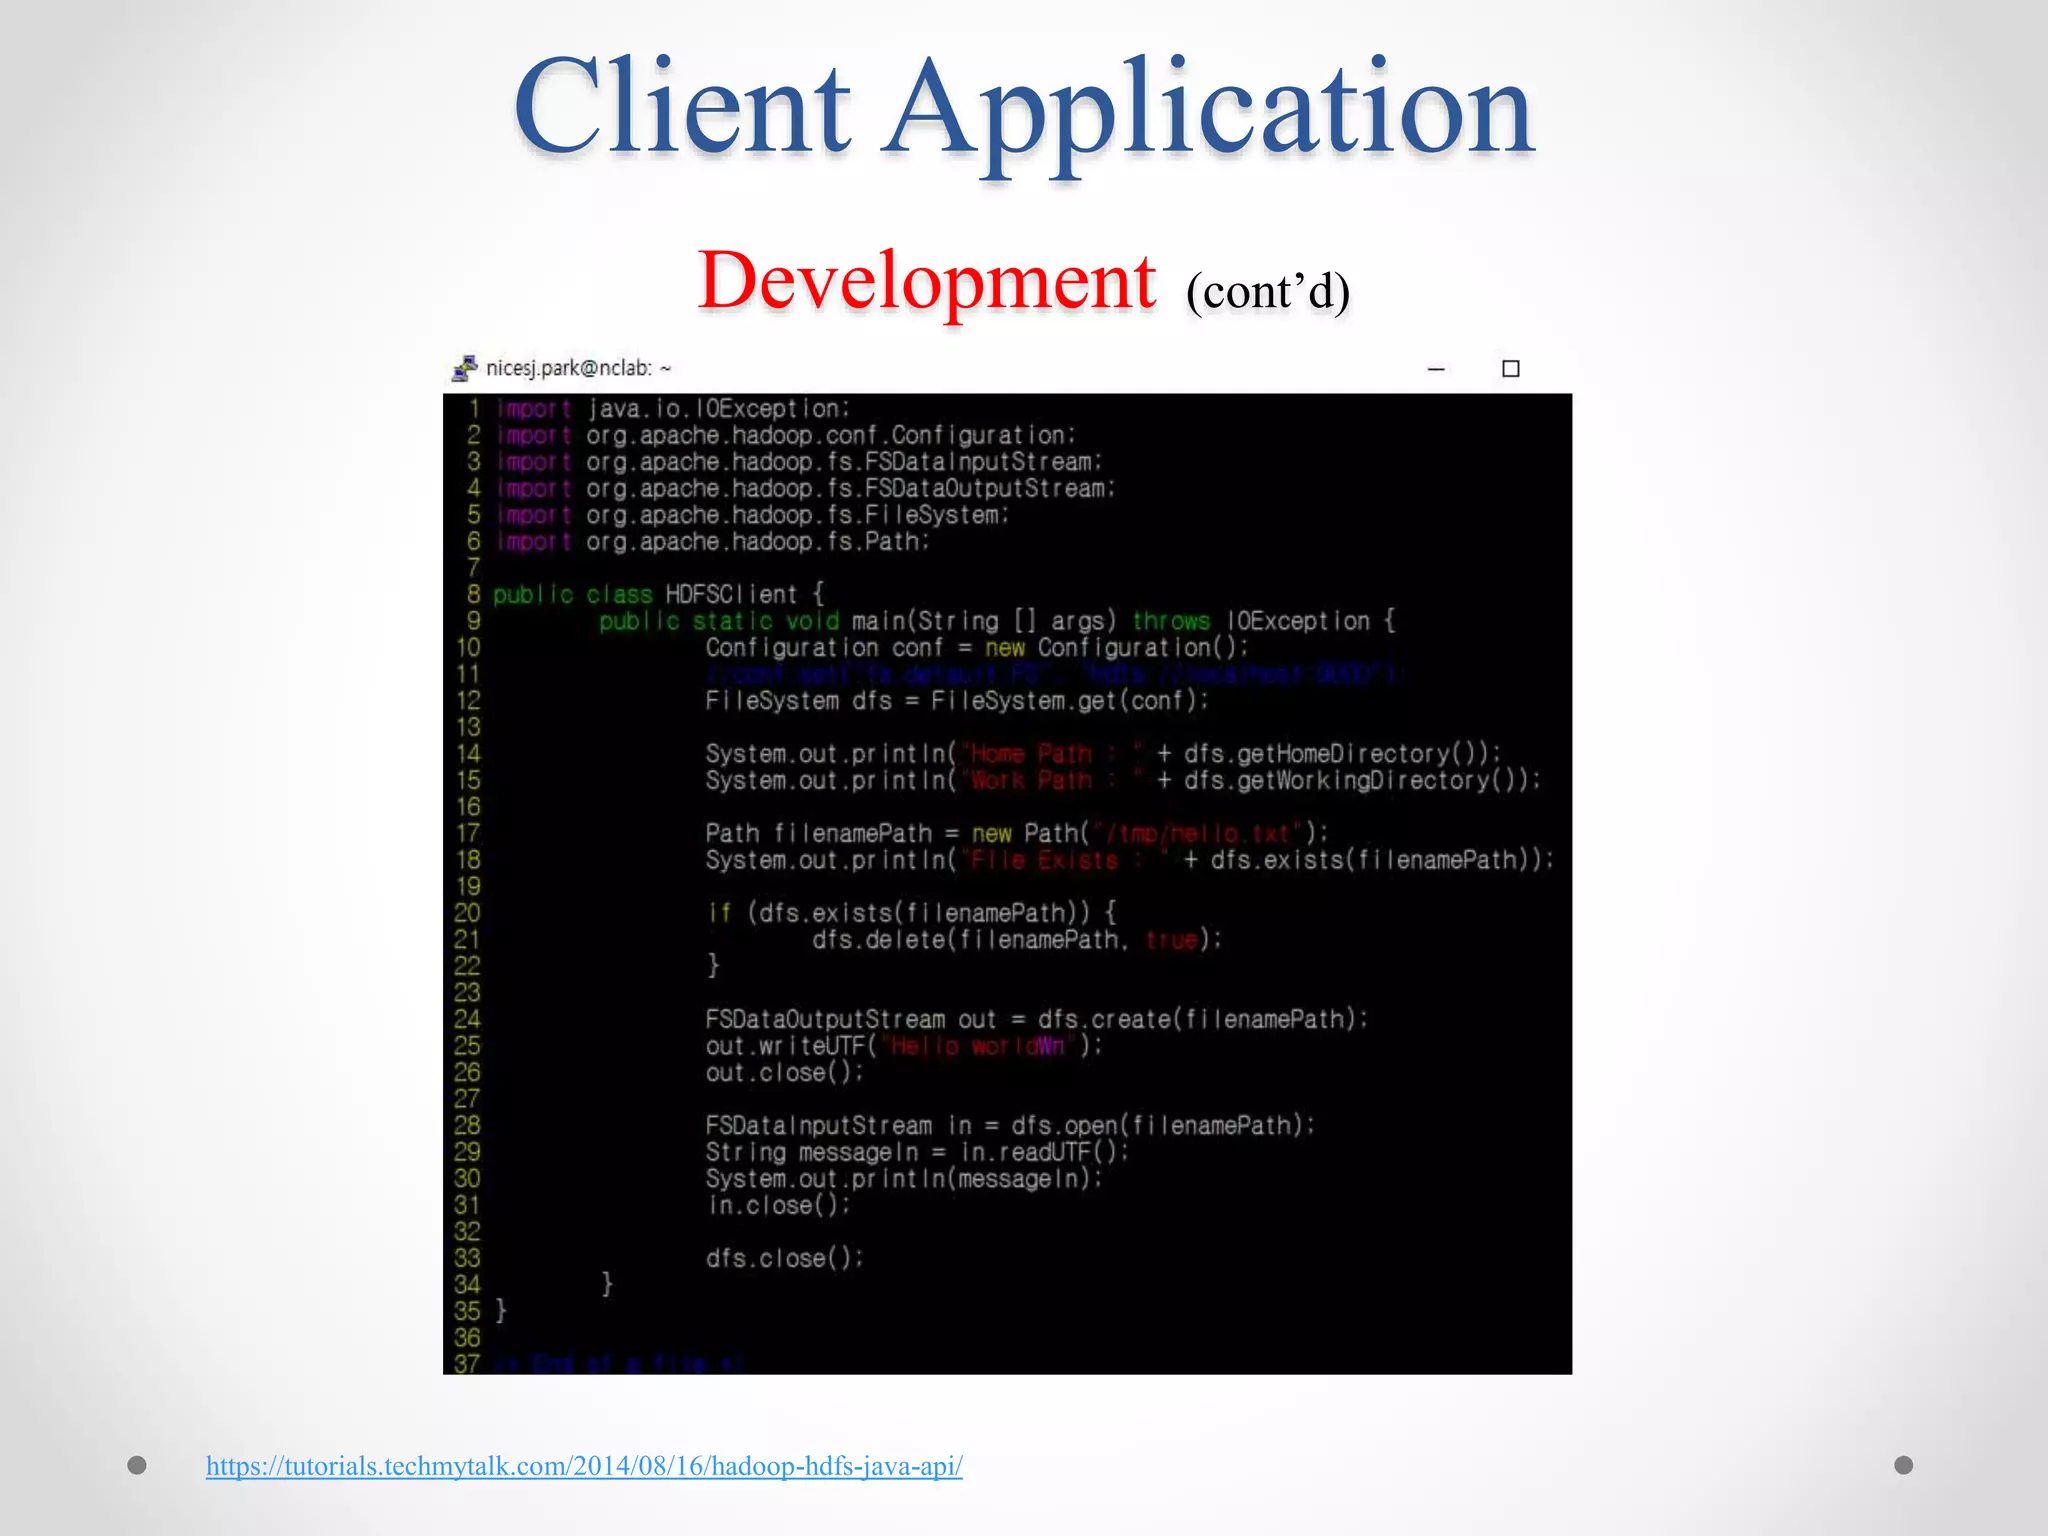
Task: Click dfs.close() on line 33
Action: point(784,1258)
